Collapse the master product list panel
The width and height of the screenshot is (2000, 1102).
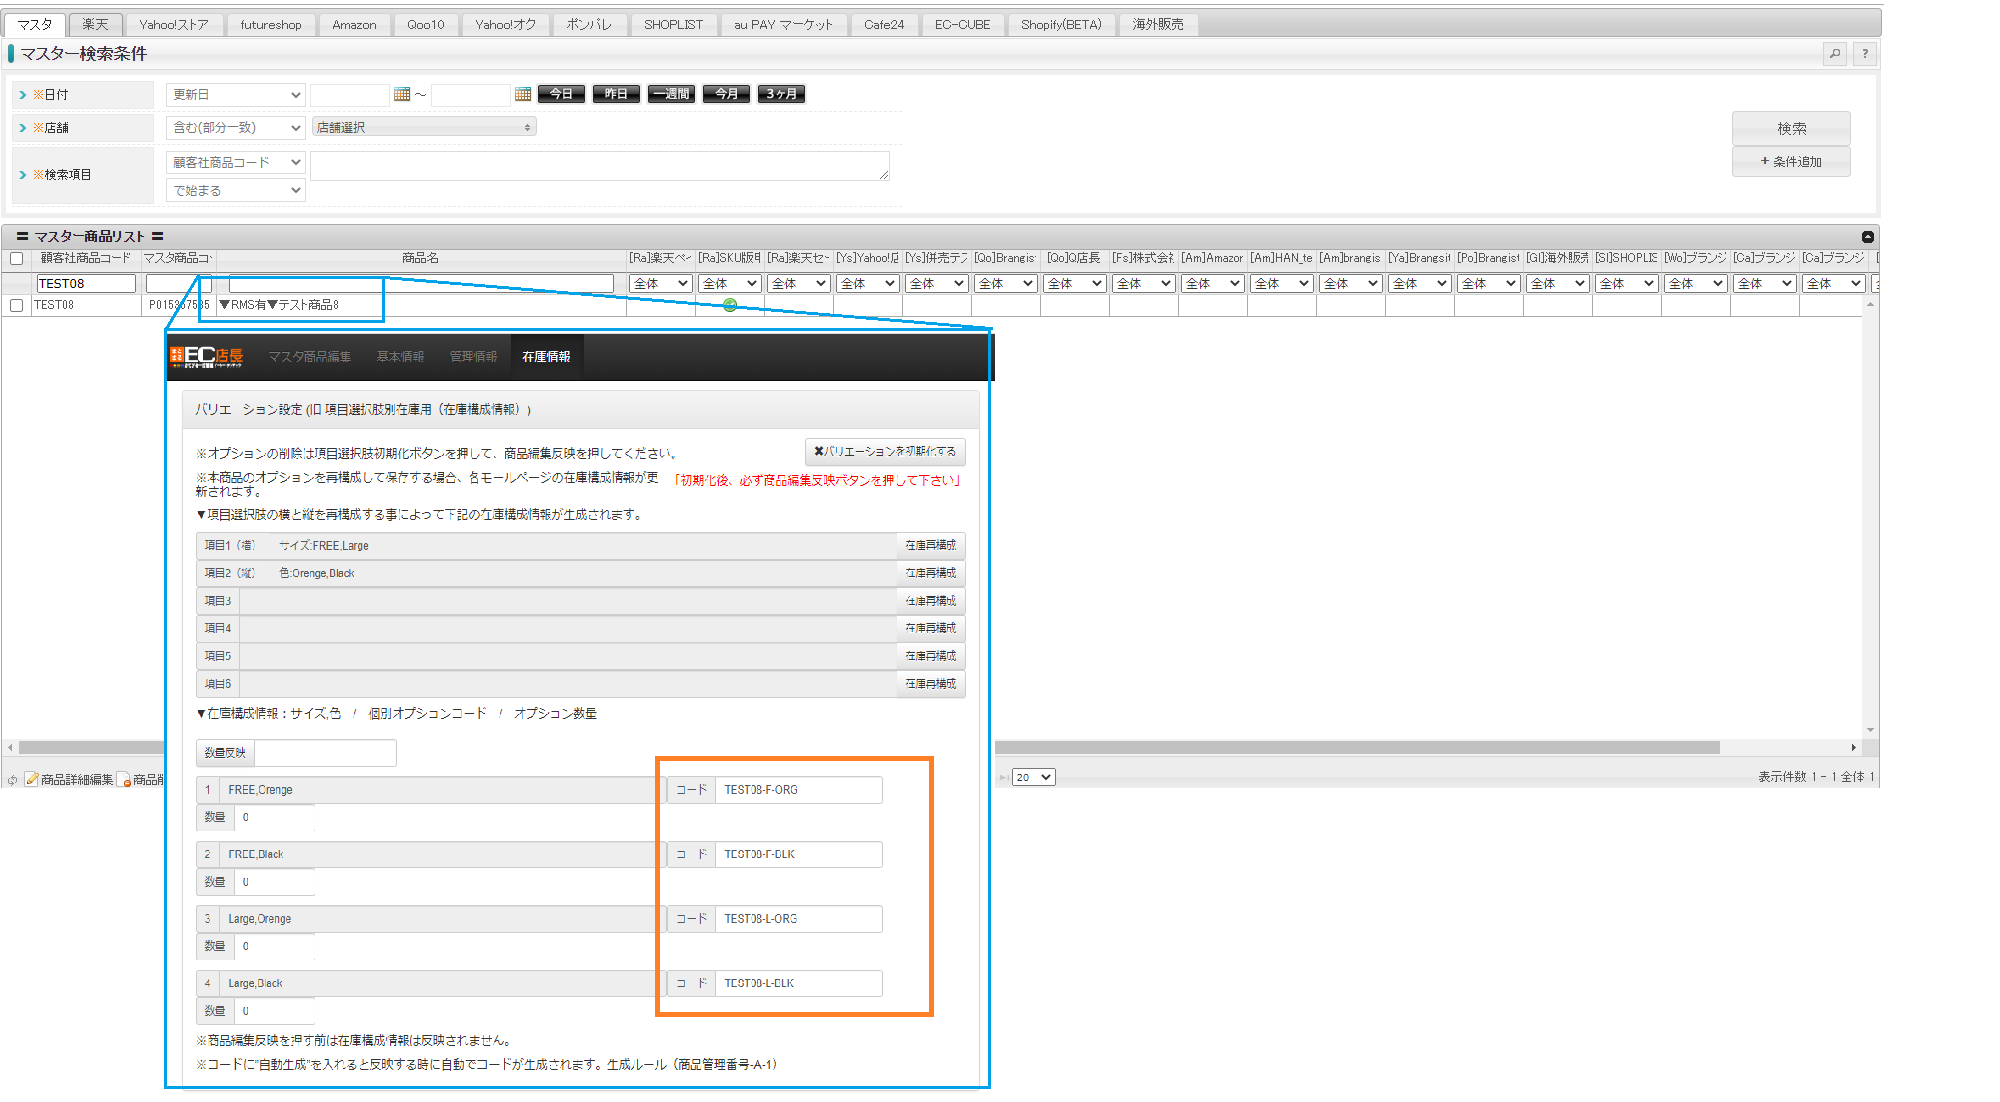[x=1868, y=237]
